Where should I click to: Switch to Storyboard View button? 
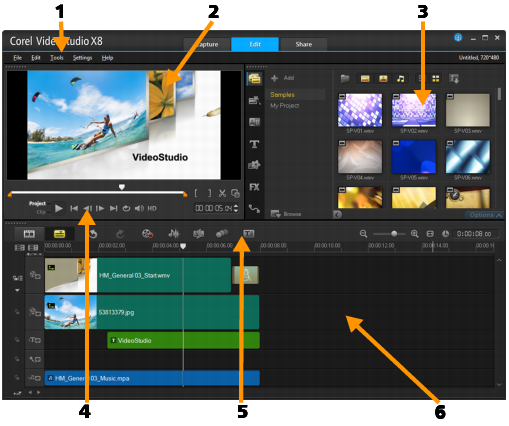pos(29,234)
